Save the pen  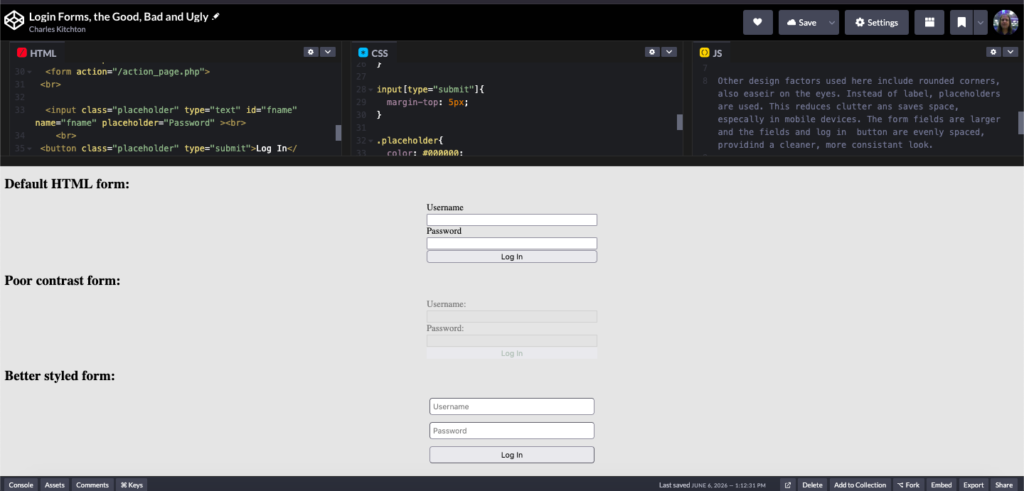coord(802,22)
